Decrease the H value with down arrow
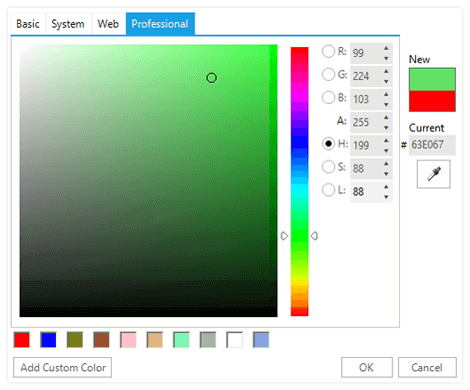The image size is (470, 390). (386, 151)
